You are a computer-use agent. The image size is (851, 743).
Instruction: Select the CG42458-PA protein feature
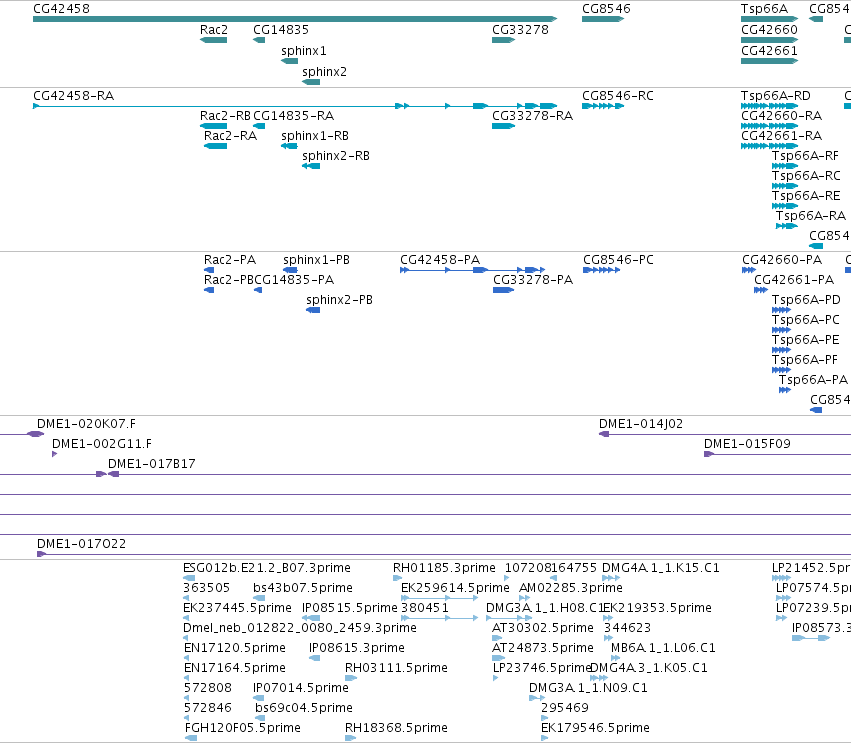472,270
